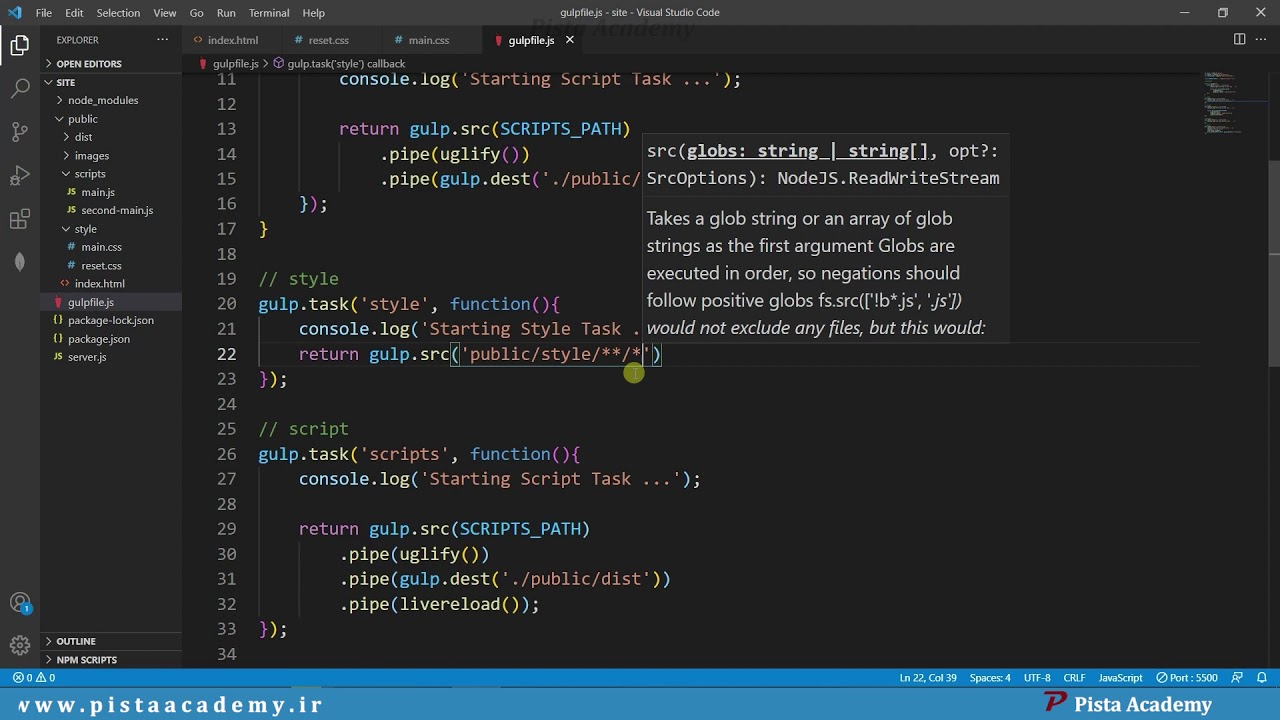Open the Terminal menu
This screenshot has width=1280, height=720.
pos(269,13)
